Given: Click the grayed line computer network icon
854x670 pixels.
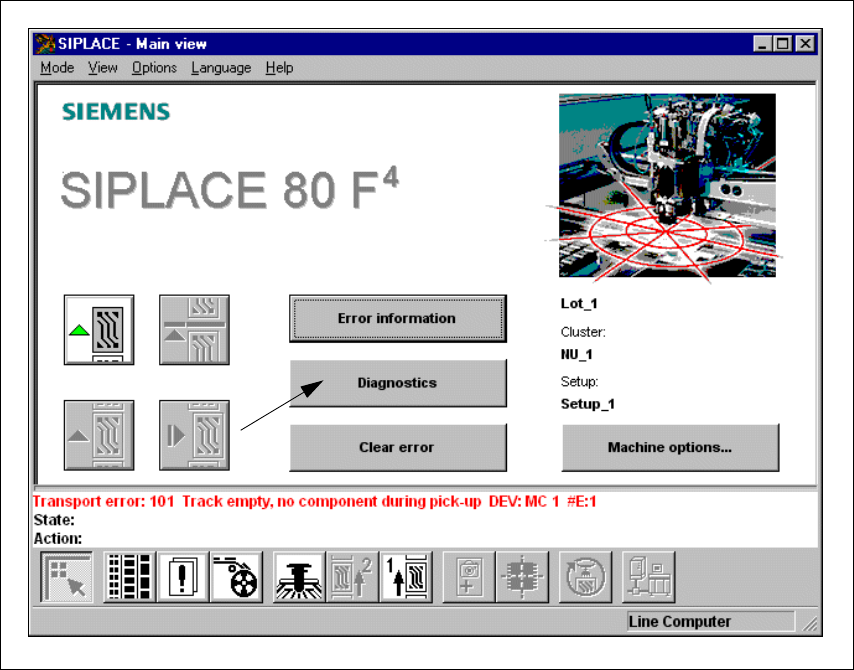Looking at the screenshot, I should pos(648,577).
